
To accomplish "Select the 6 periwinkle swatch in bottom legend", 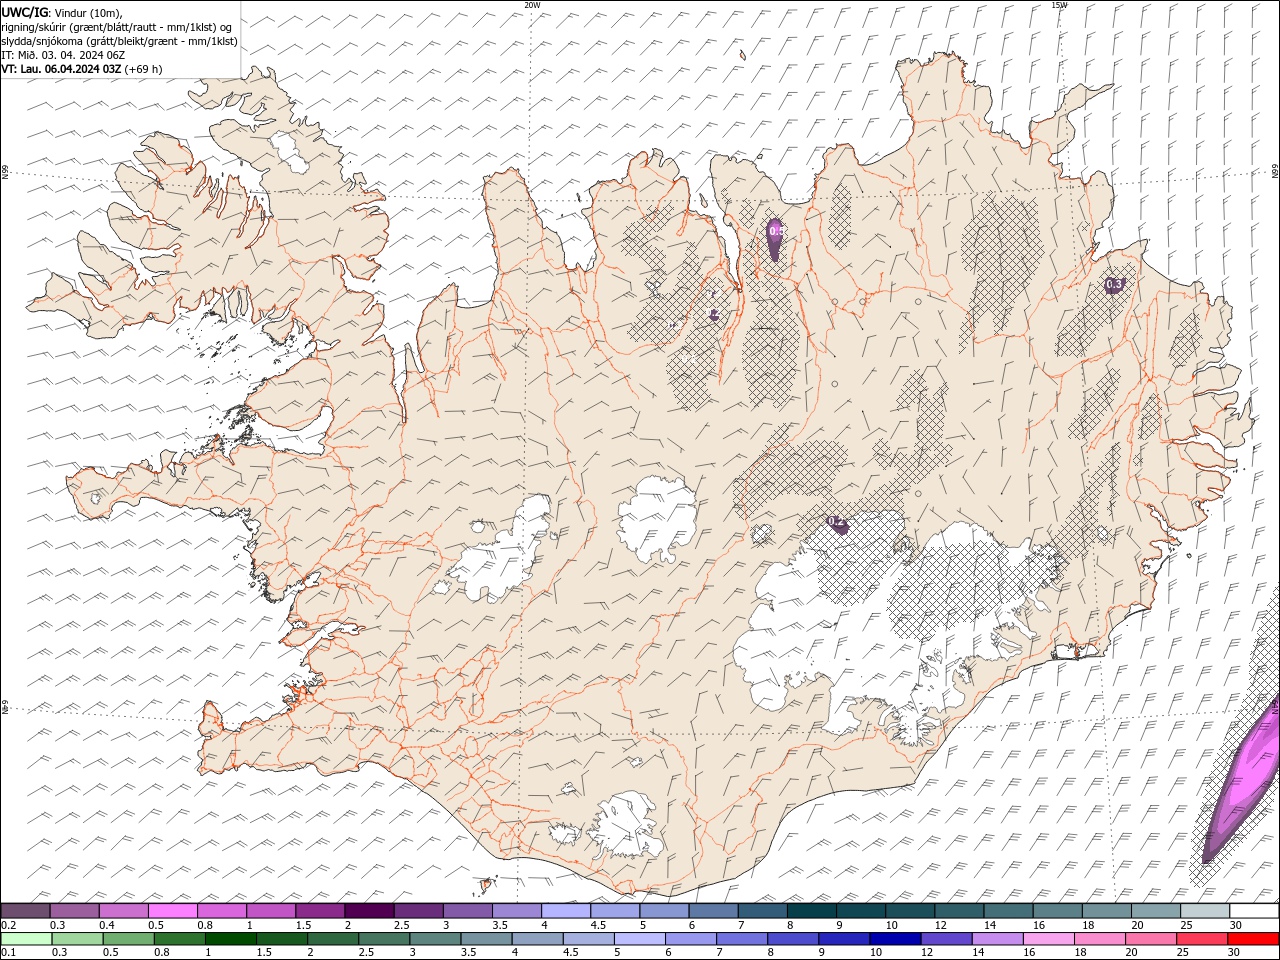I will [x=690, y=939].
